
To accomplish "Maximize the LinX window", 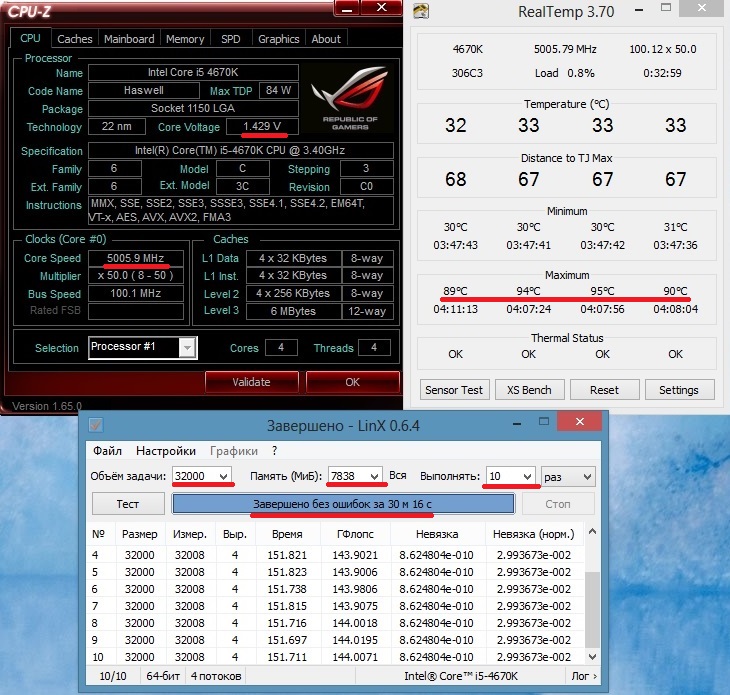I will pyautogui.click(x=544, y=421).
